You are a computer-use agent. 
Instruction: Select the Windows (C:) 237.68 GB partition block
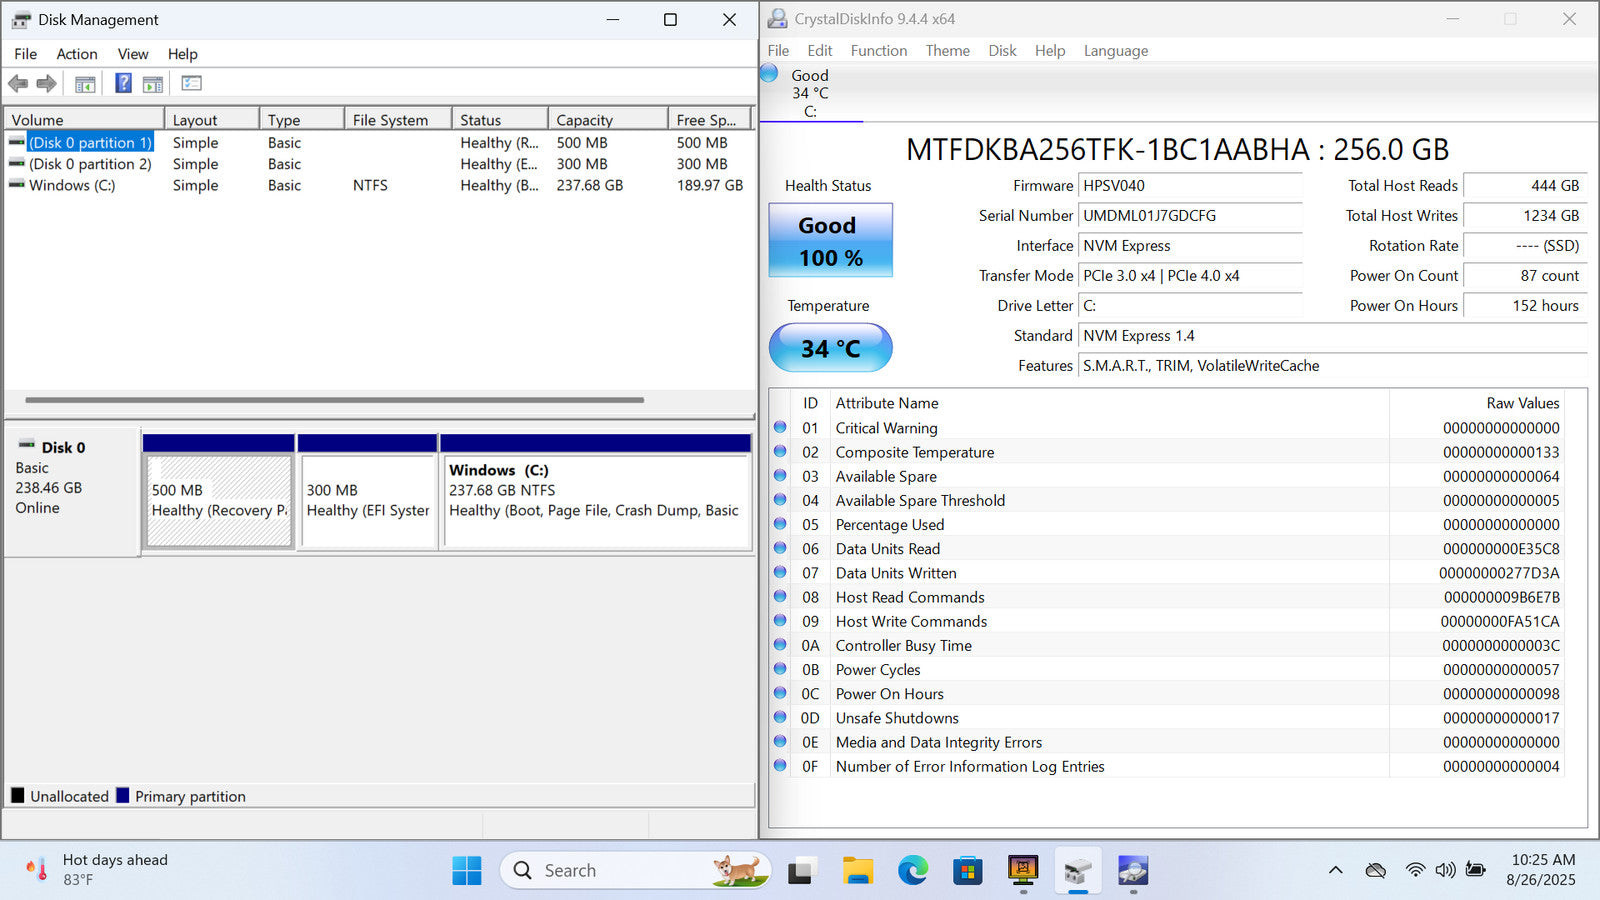(x=596, y=501)
